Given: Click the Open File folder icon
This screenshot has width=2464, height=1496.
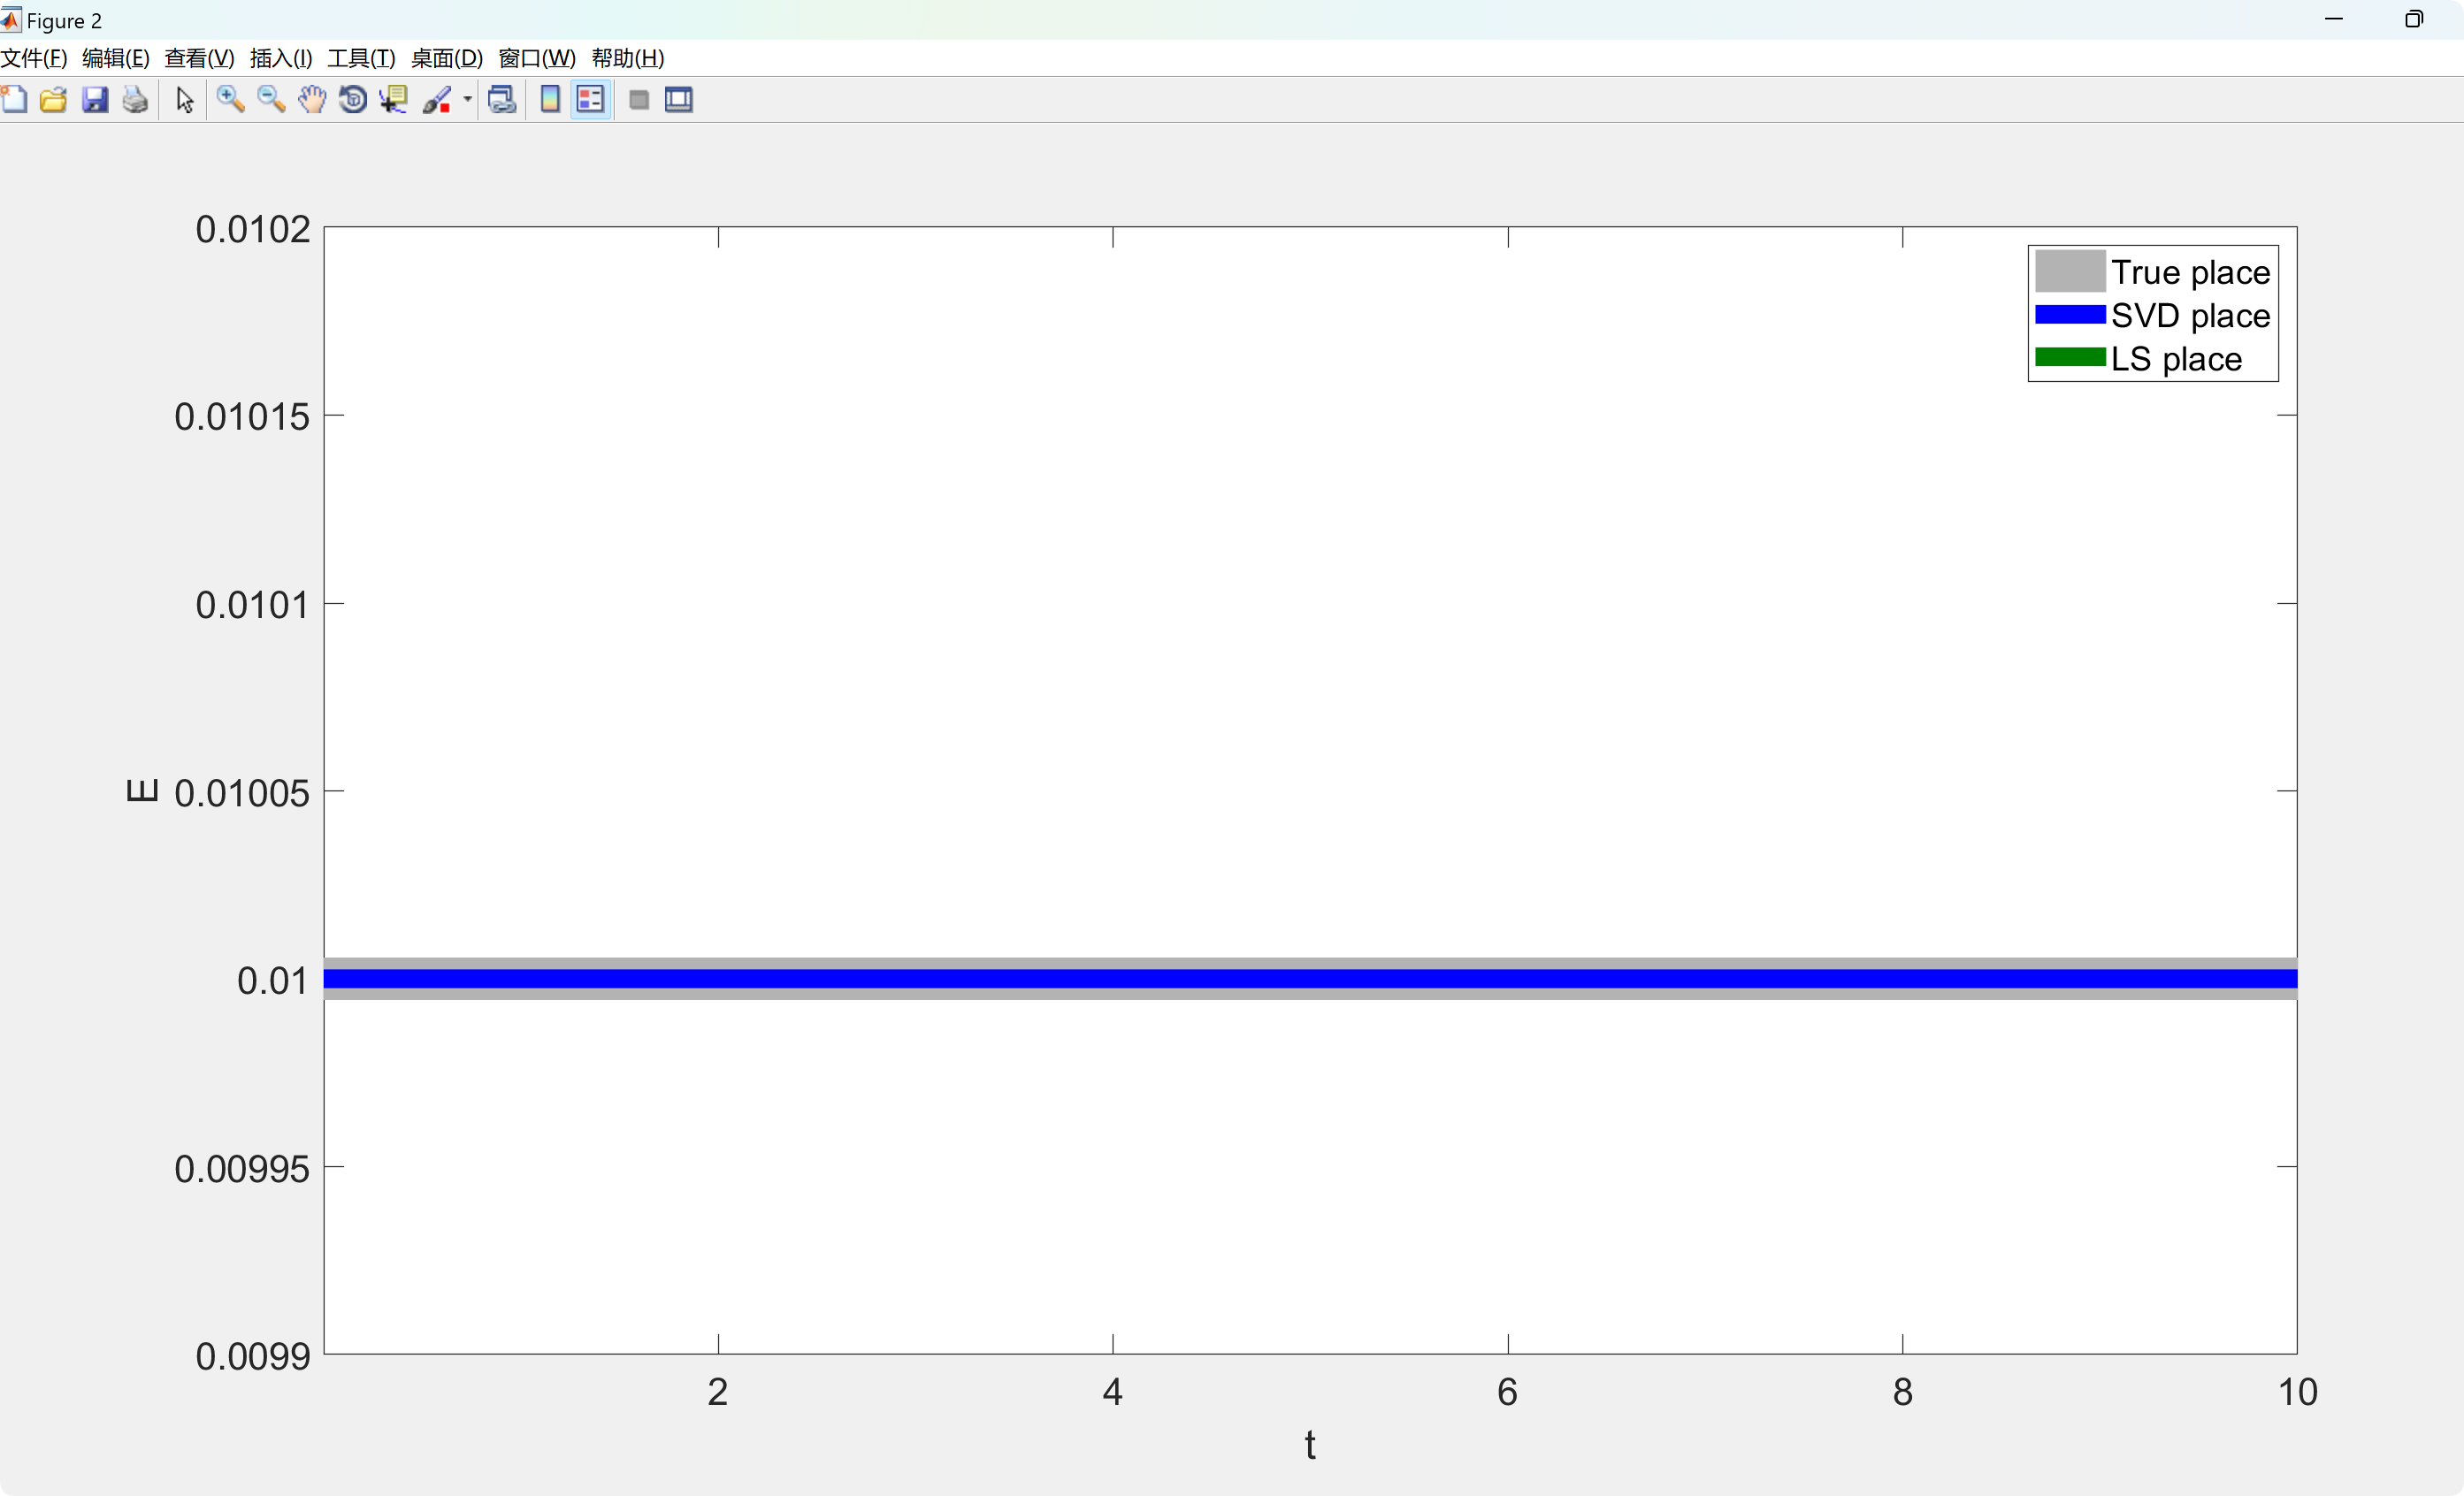Looking at the screenshot, I should pyautogui.click(x=53, y=100).
